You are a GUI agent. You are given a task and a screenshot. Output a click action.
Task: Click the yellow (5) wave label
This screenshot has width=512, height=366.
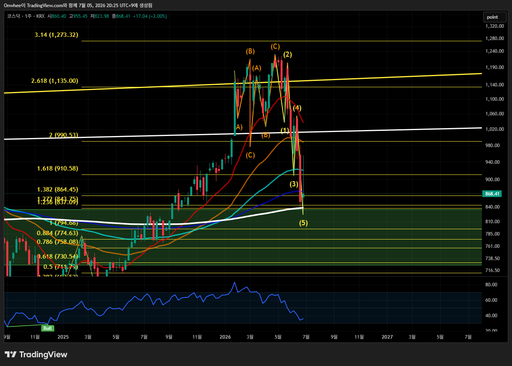pyautogui.click(x=303, y=223)
